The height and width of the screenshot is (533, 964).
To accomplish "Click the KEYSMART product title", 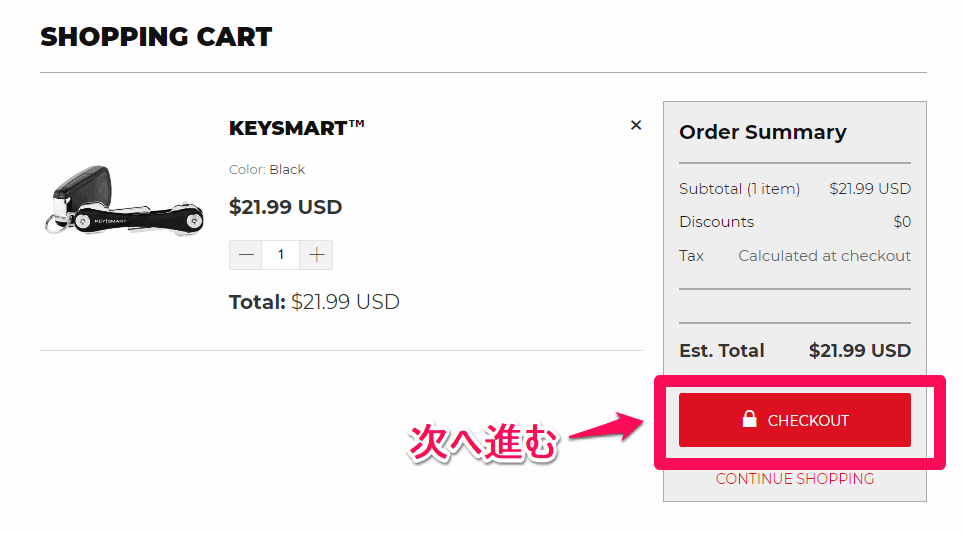I will (297, 128).
